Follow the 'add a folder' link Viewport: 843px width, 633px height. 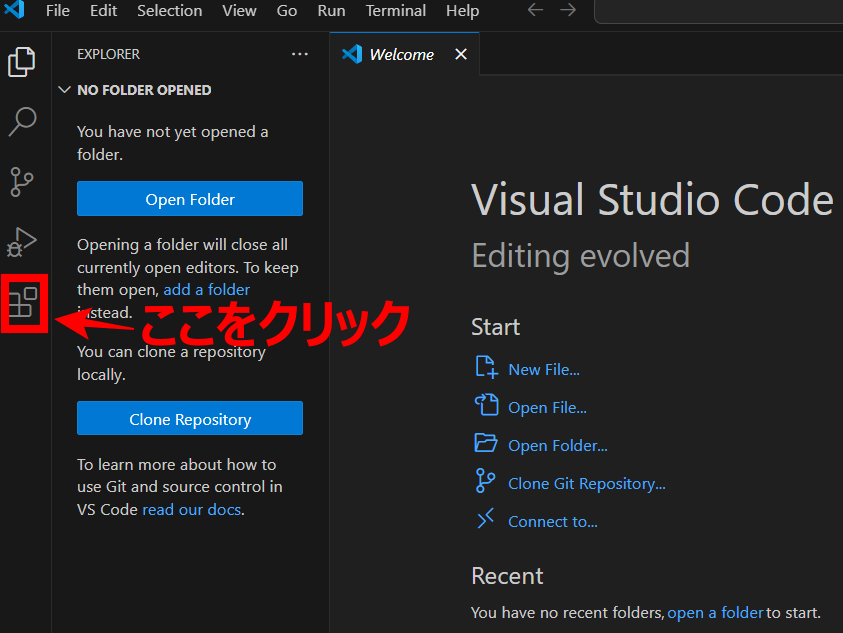click(x=206, y=289)
